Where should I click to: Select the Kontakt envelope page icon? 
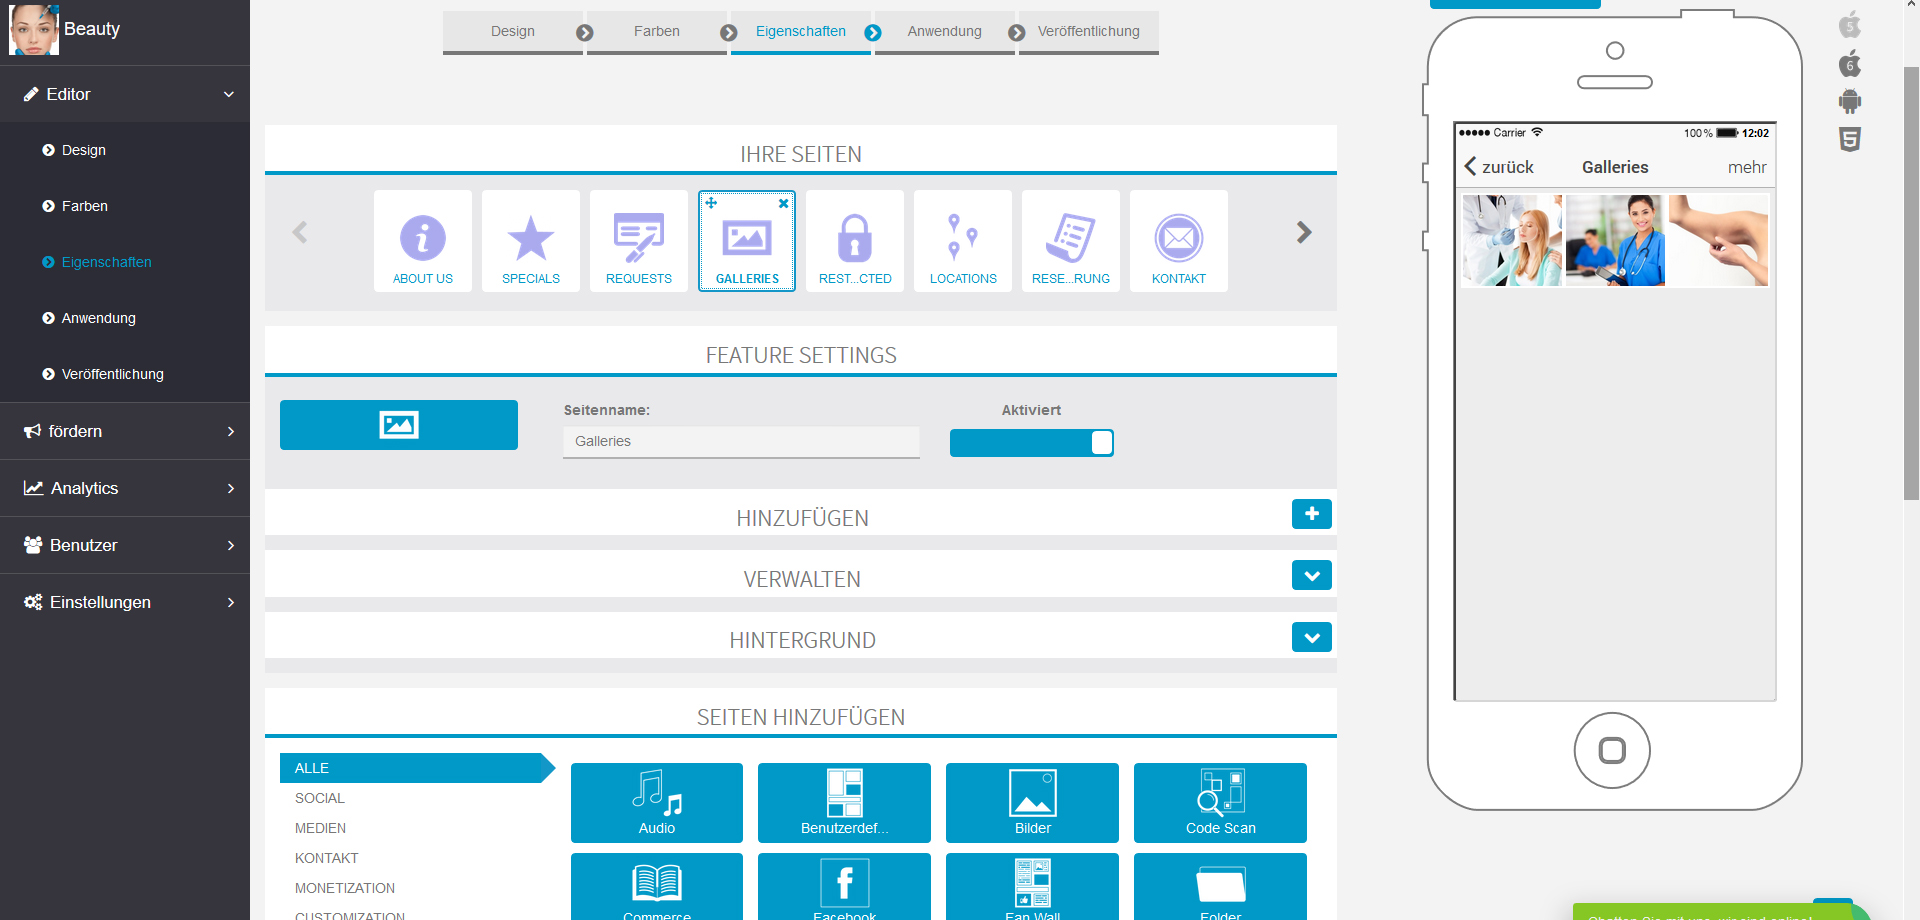[1179, 241]
